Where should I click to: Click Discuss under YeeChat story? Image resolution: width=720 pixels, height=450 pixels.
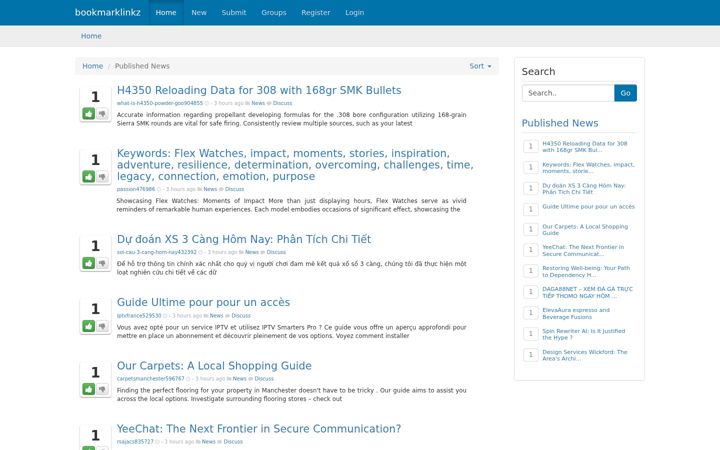(x=233, y=442)
